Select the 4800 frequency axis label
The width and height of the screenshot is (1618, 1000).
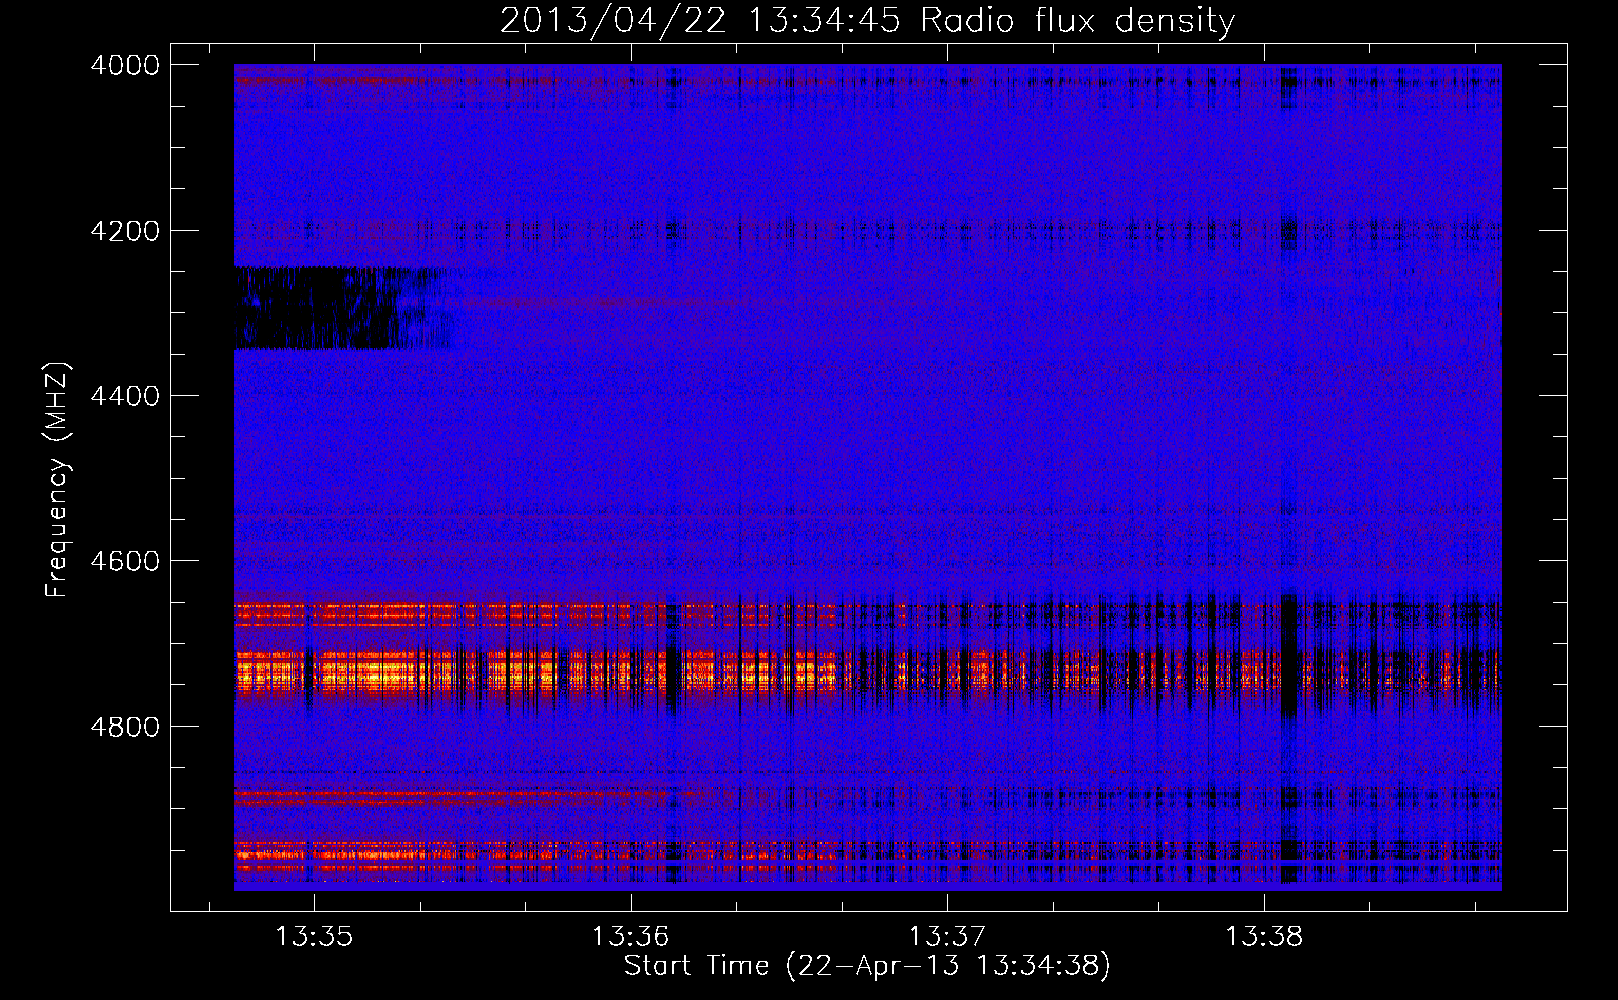coord(125,727)
